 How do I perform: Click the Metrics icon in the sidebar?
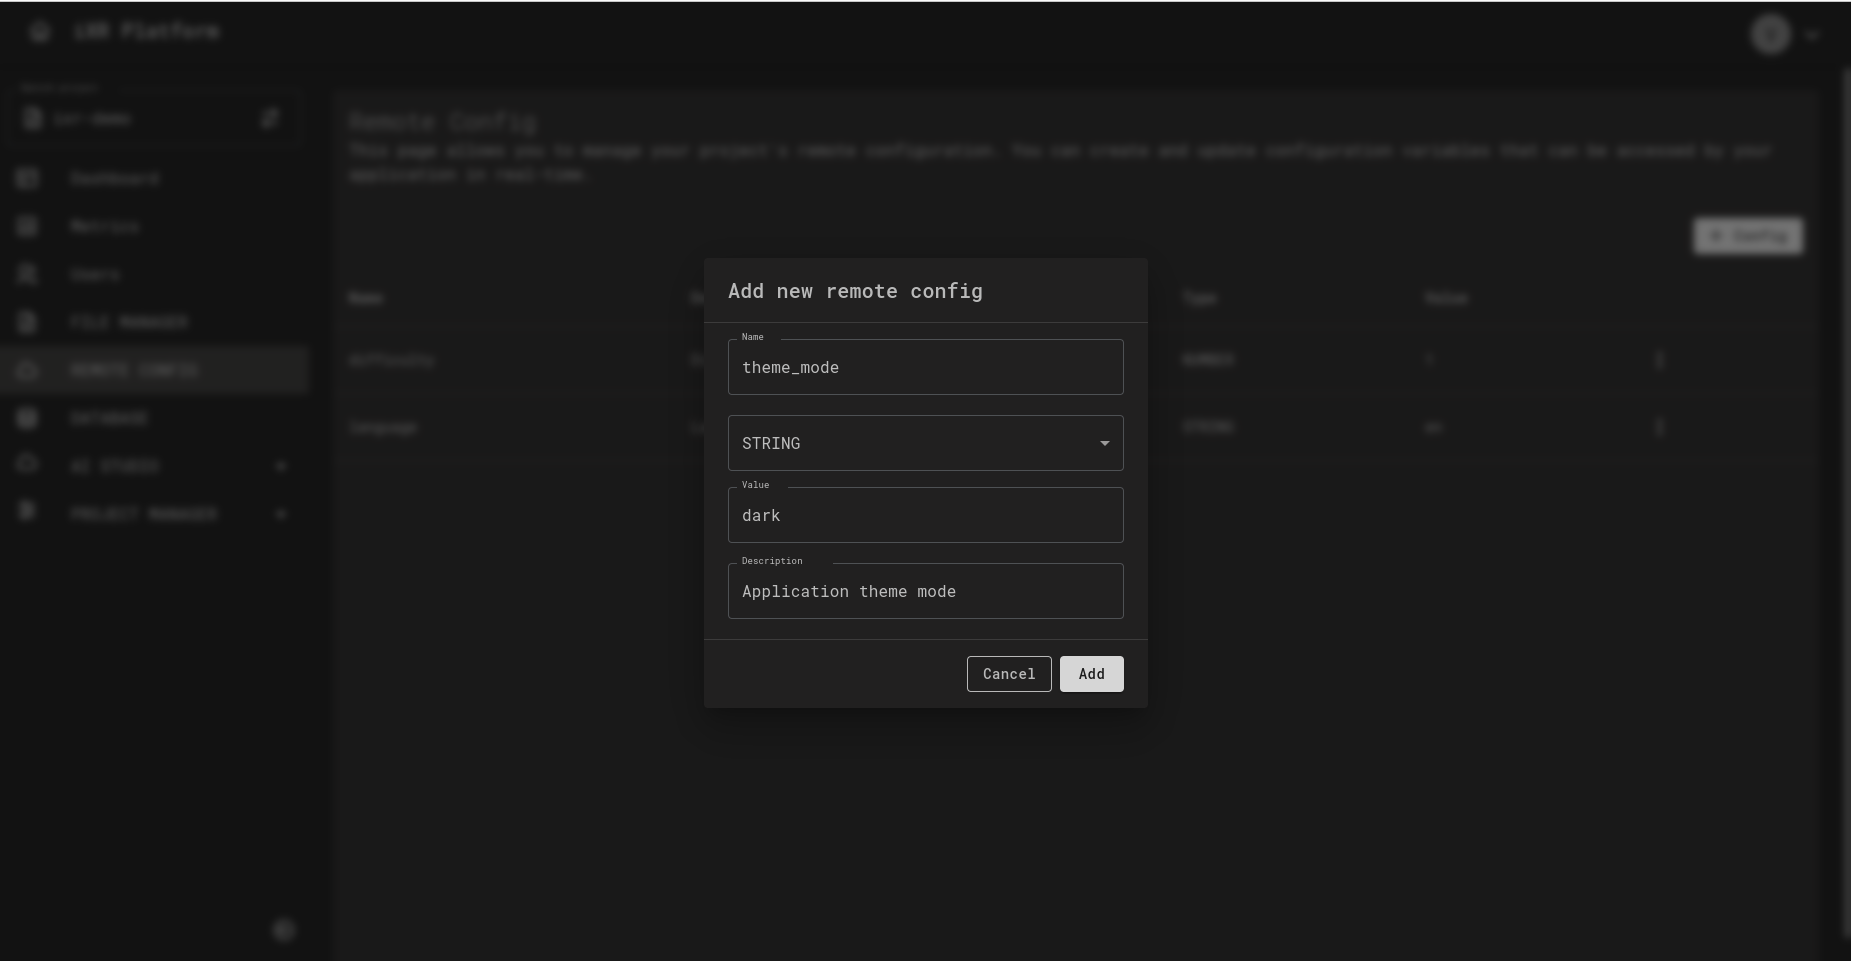click(27, 226)
